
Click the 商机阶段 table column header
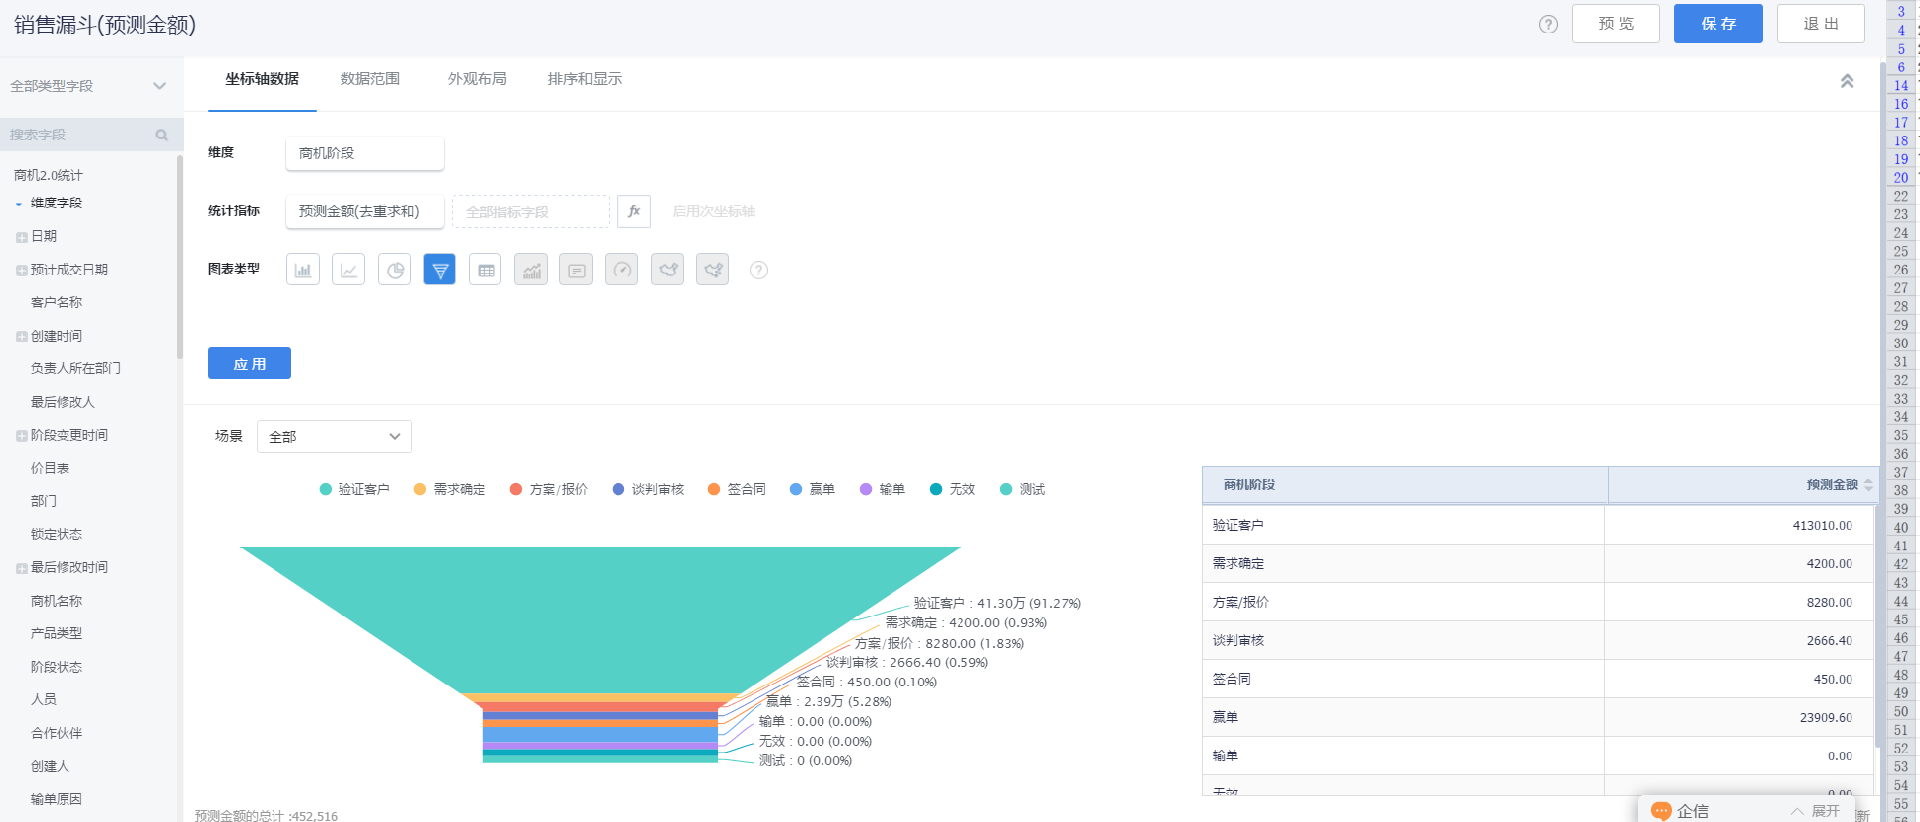(1405, 485)
